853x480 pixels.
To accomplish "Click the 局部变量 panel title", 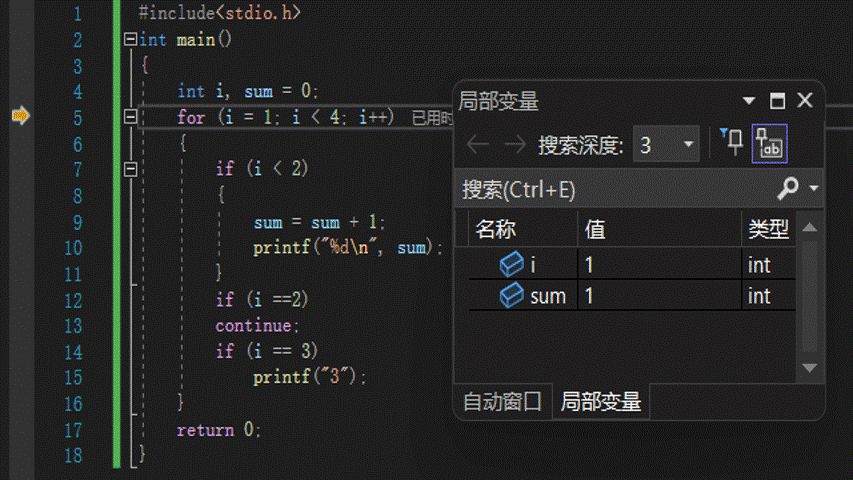I will [498, 101].
